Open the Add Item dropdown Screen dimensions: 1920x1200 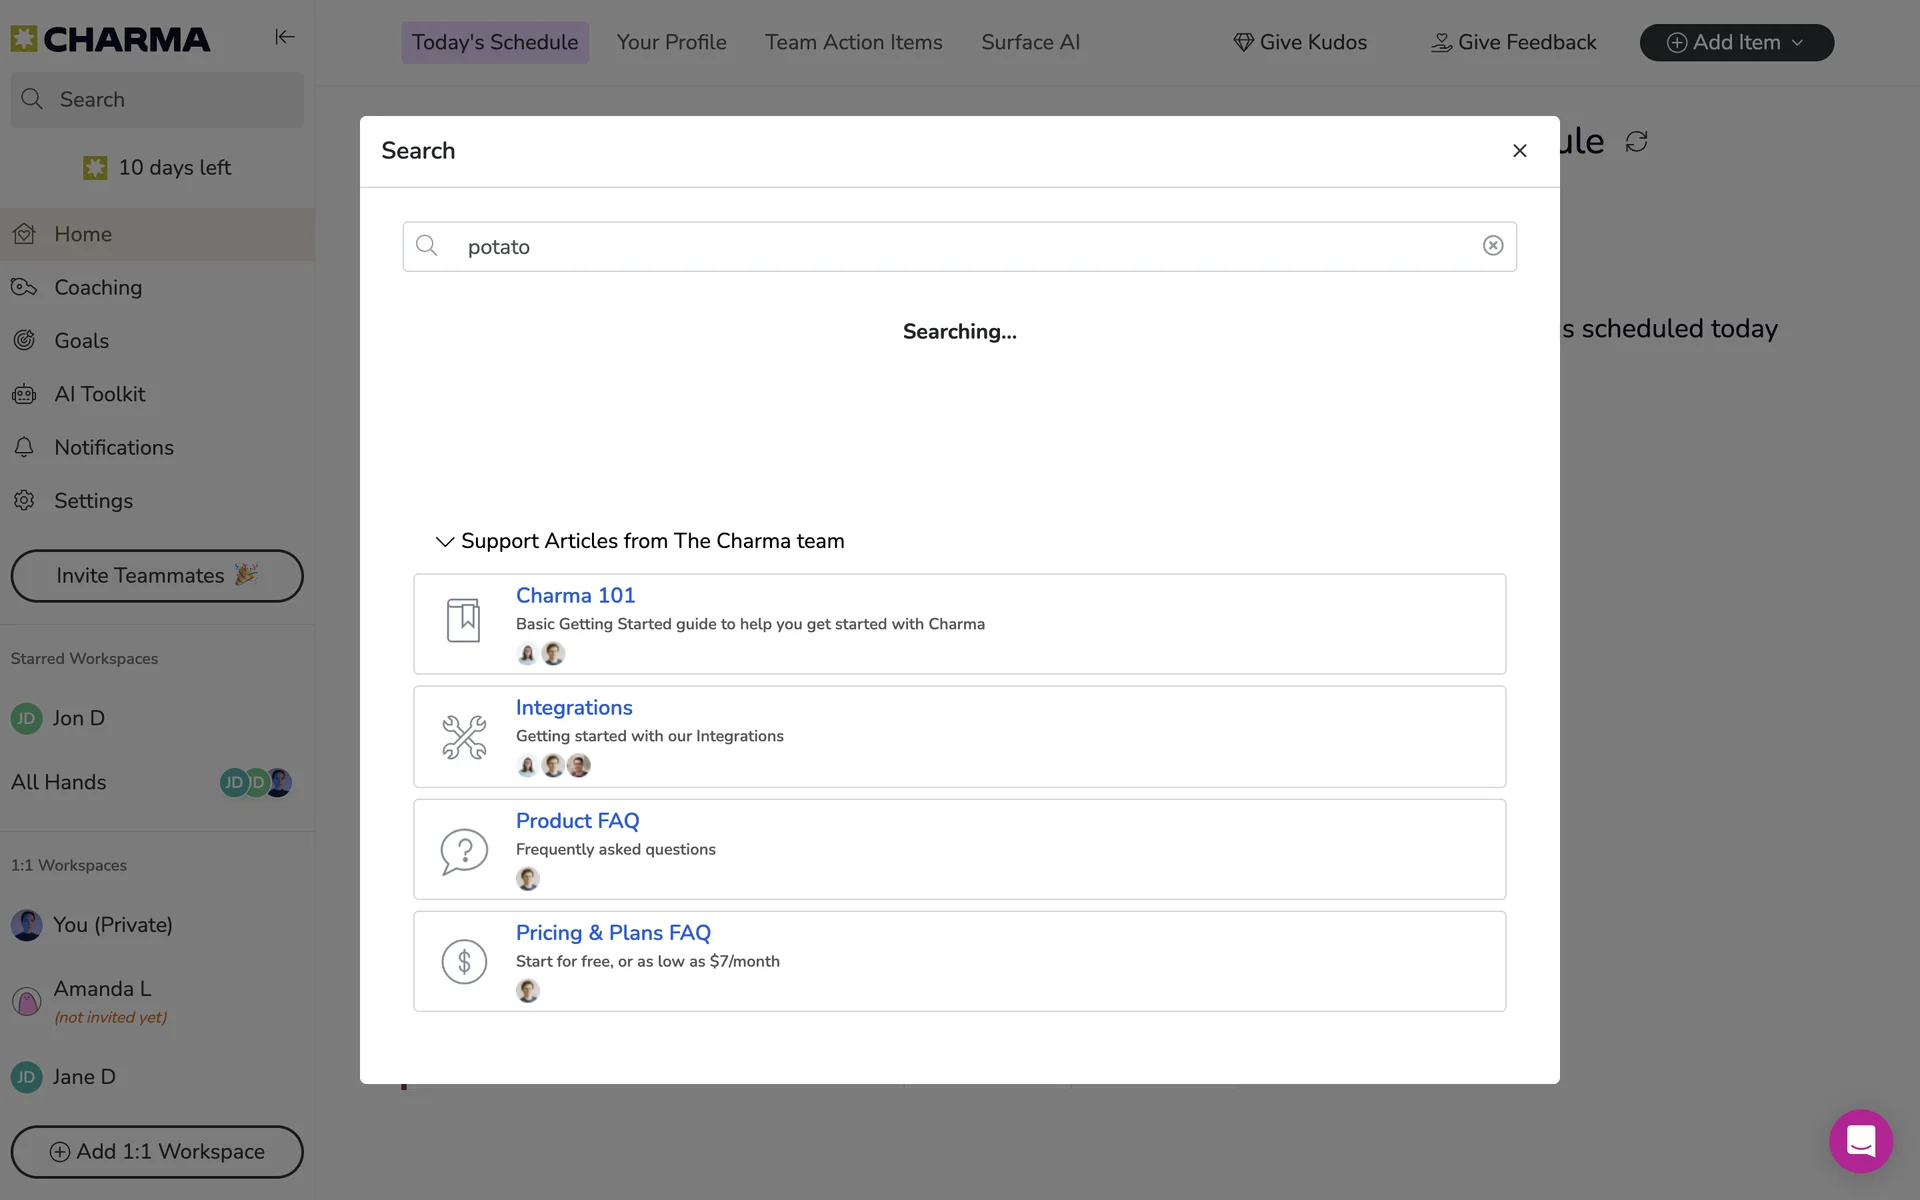[1736, 43]
